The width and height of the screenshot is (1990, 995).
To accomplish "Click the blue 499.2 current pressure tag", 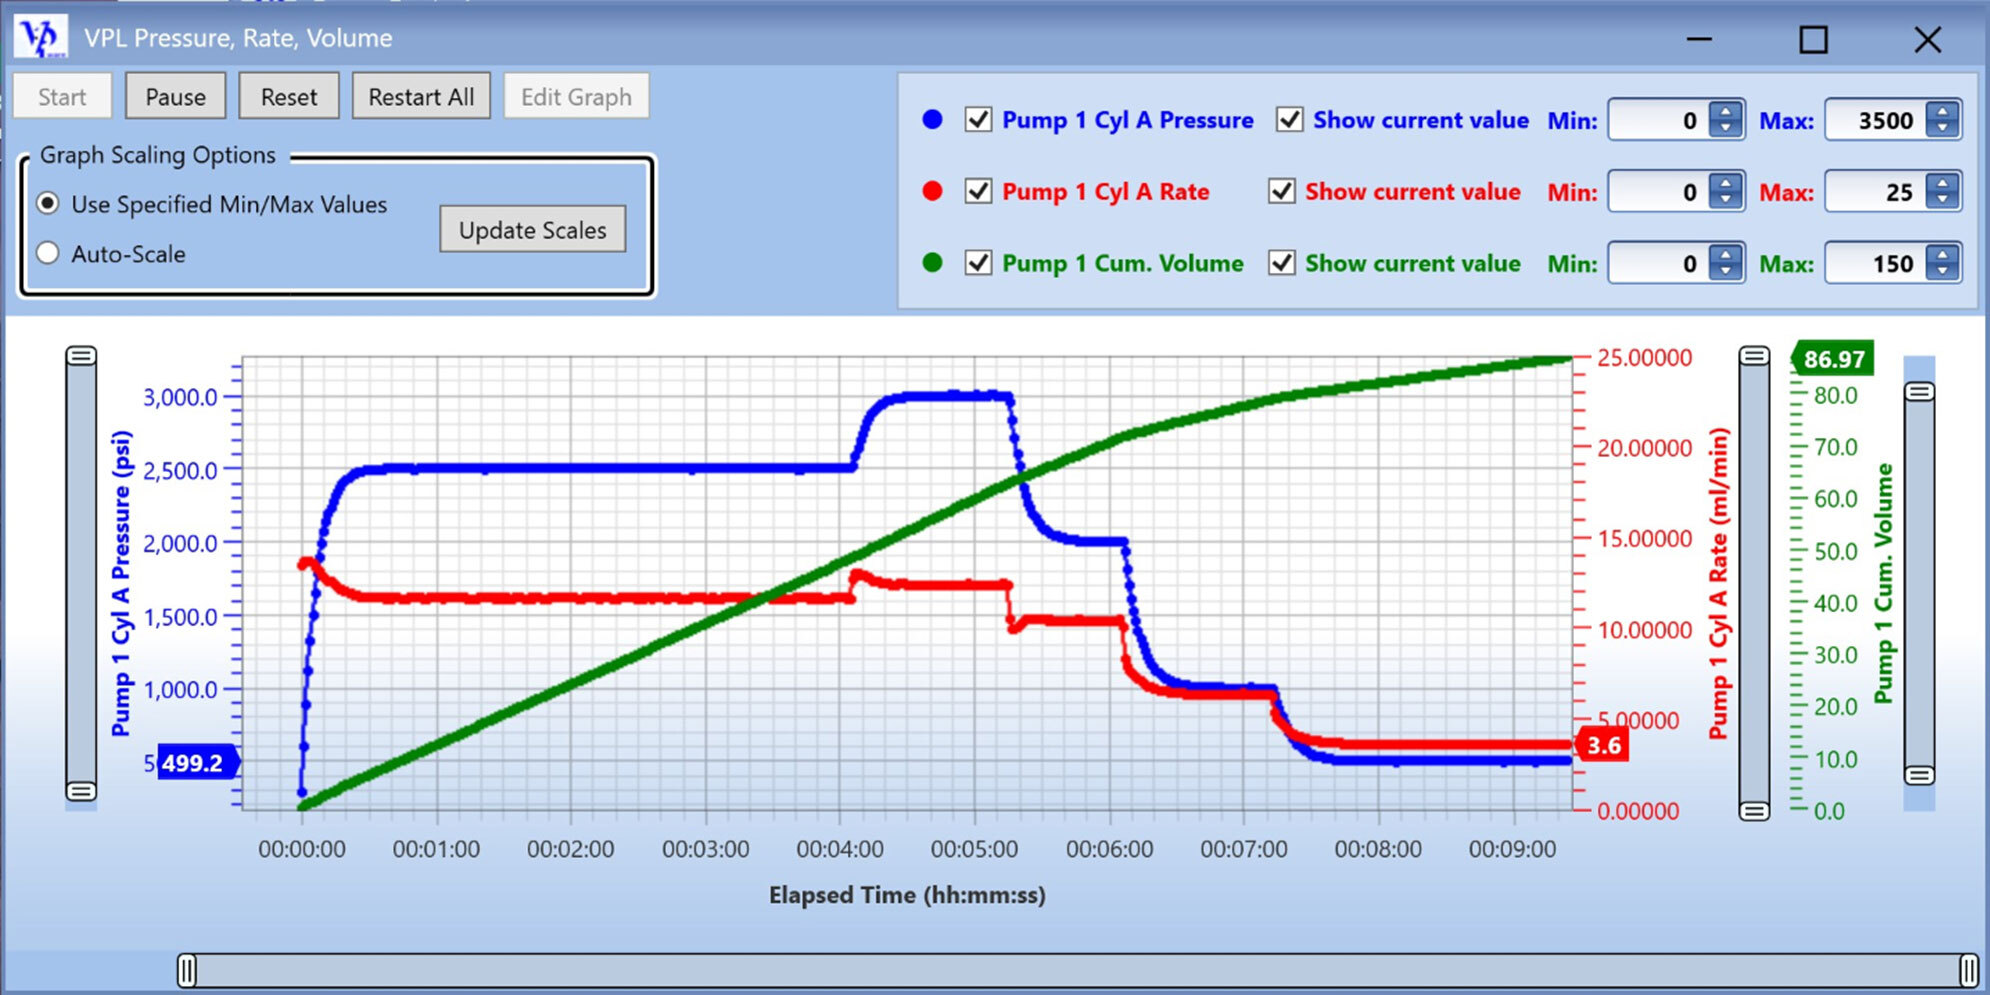I will 197,763.
